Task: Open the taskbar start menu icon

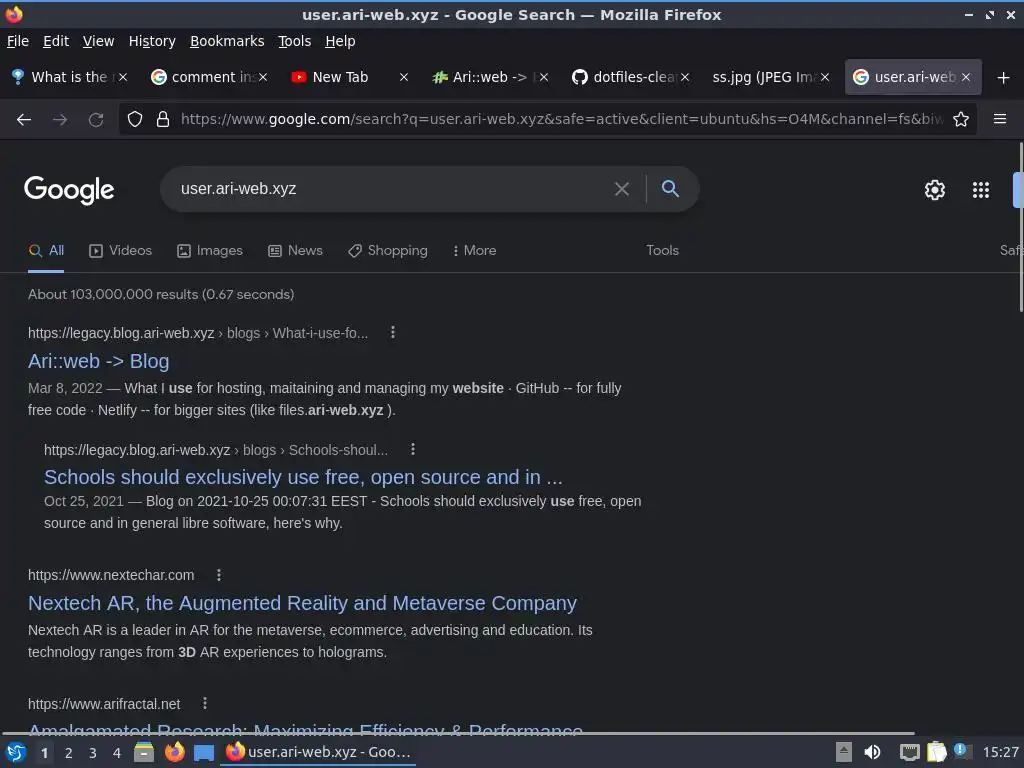Action: [16, 752]
